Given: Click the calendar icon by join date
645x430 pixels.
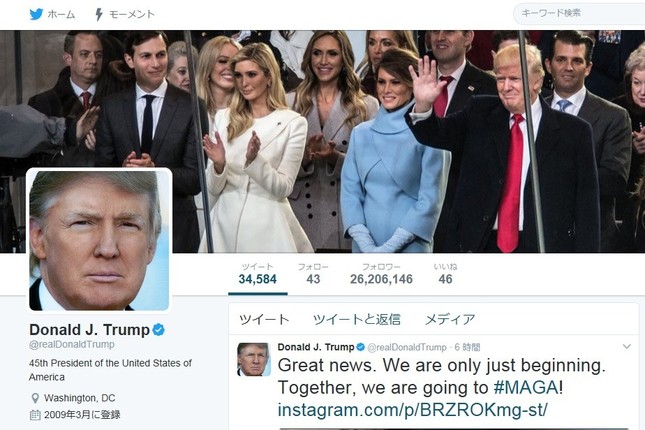Looking at the screenshot, I should click(x=35, y=414).
